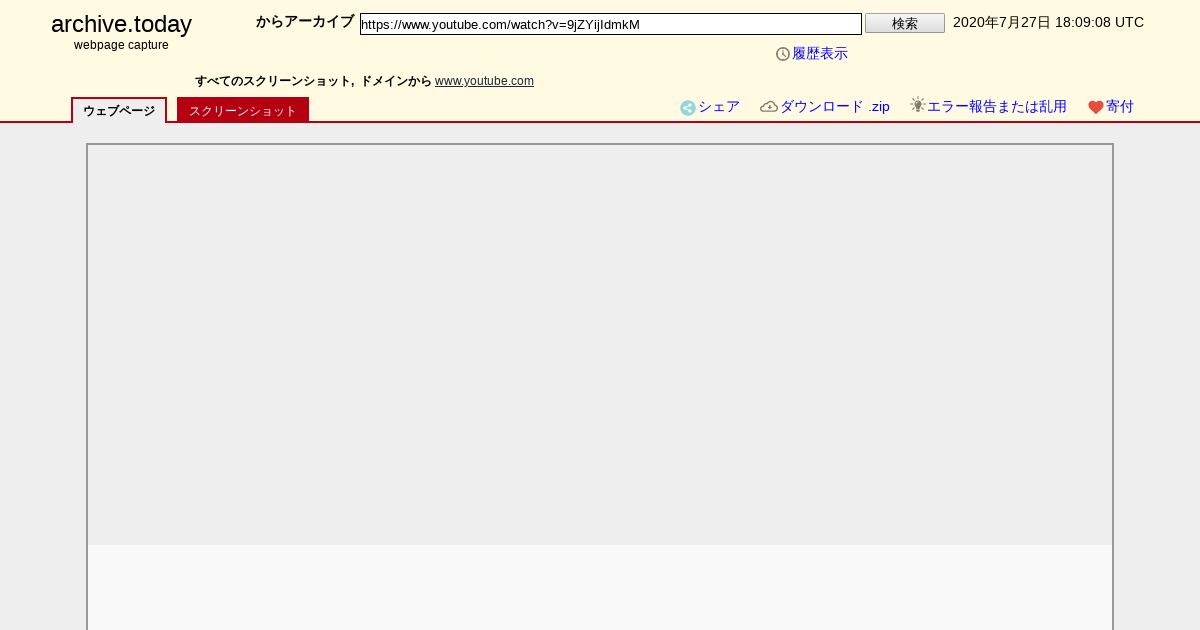Open the 寄付 donation link
The width and height of the screenshot is (1200, 630).
[1120, 107]
